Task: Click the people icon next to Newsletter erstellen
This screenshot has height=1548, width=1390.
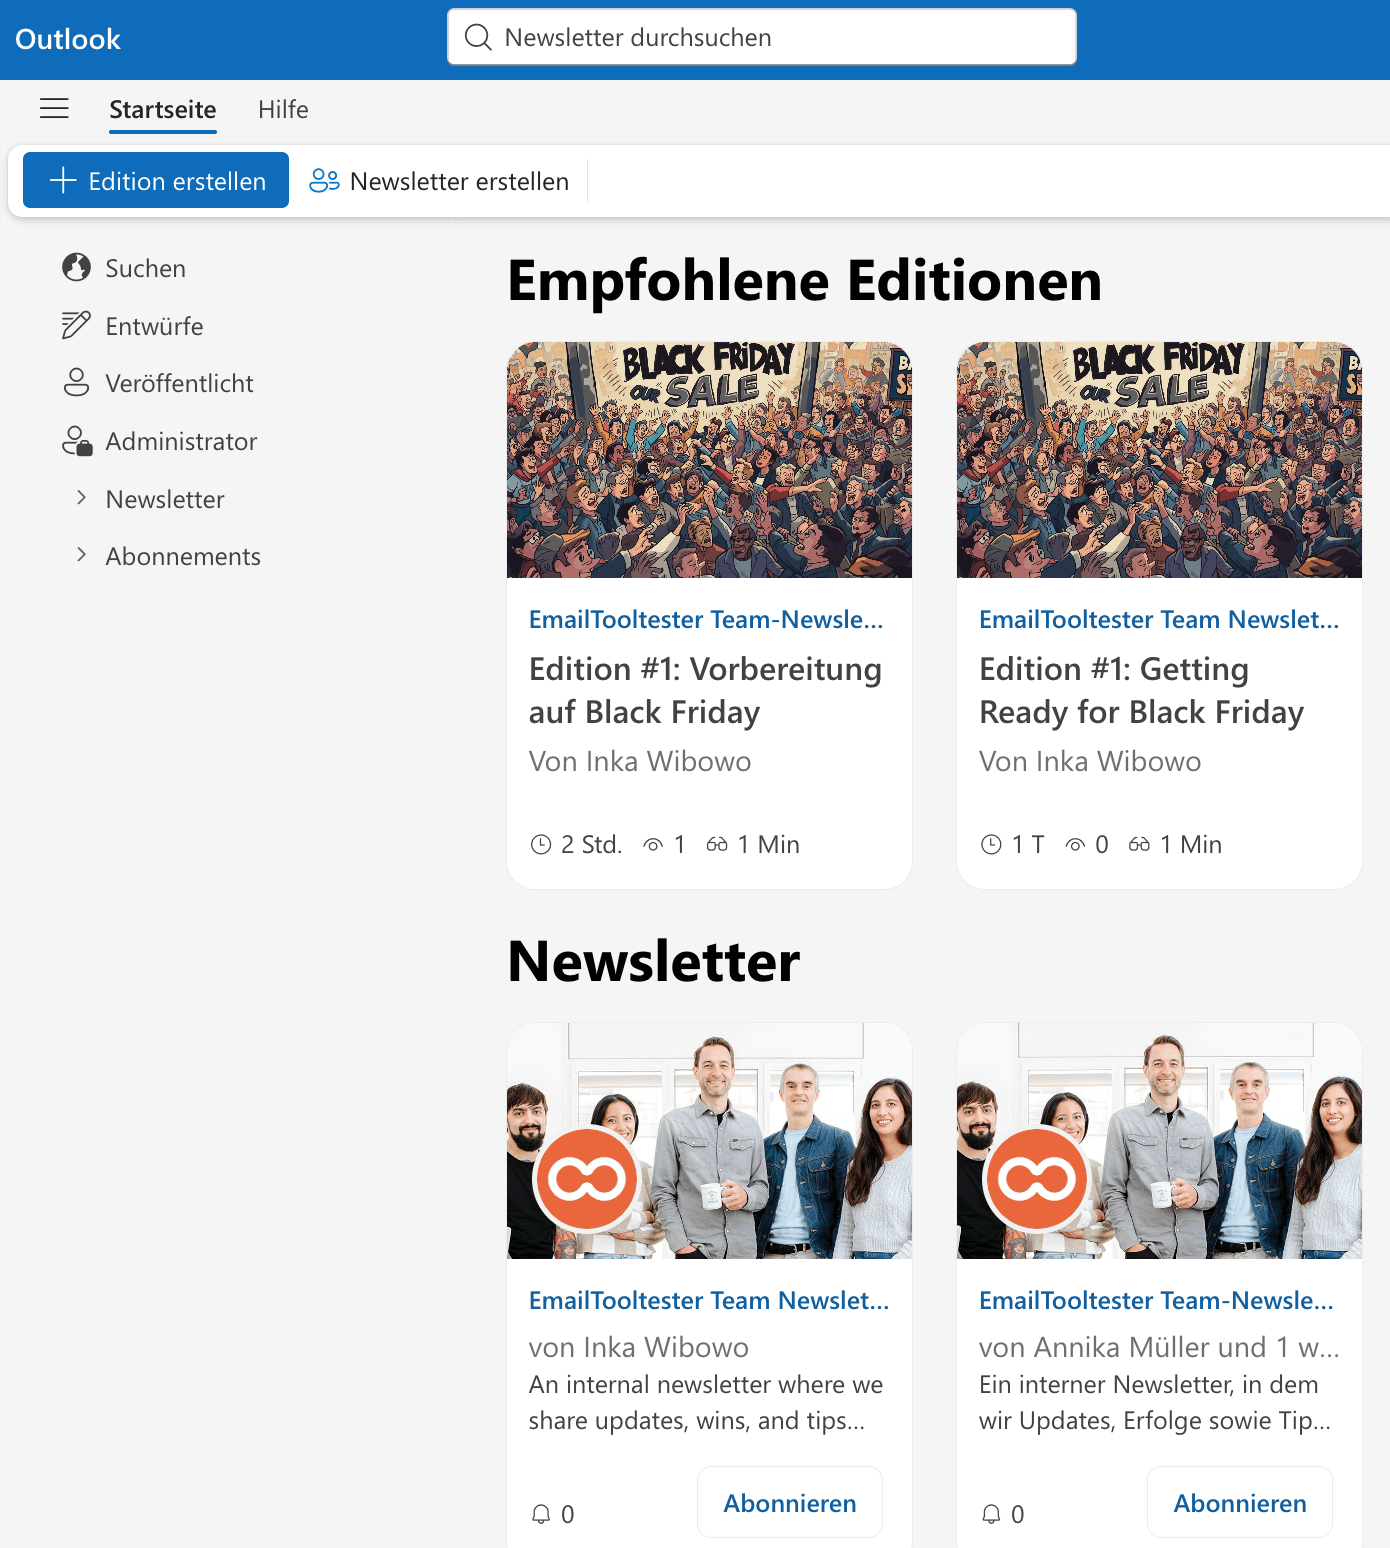Action: pos(323,181)
